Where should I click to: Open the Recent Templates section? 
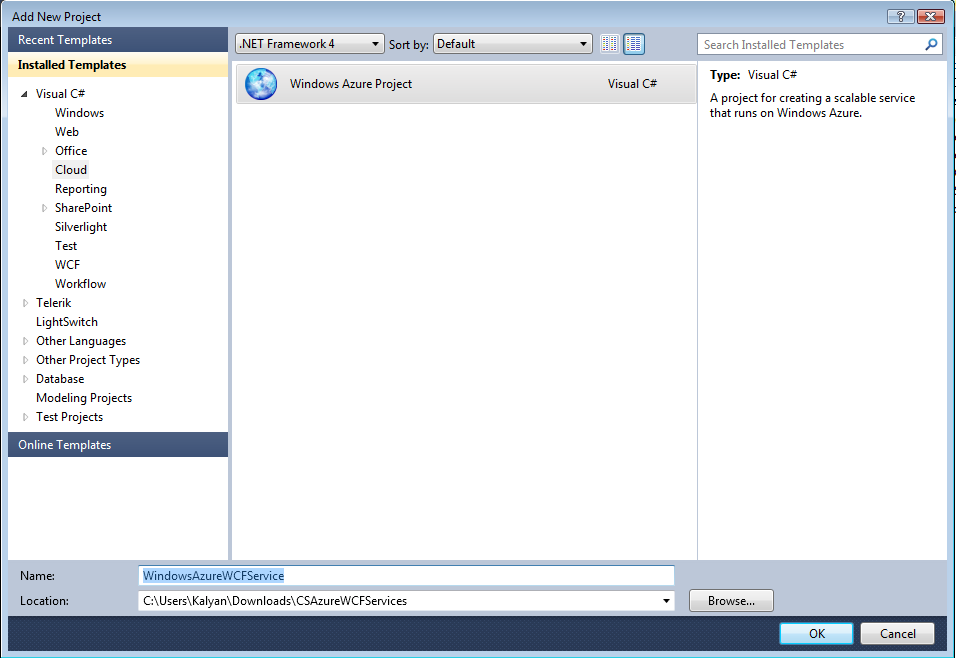pos(118,40)
